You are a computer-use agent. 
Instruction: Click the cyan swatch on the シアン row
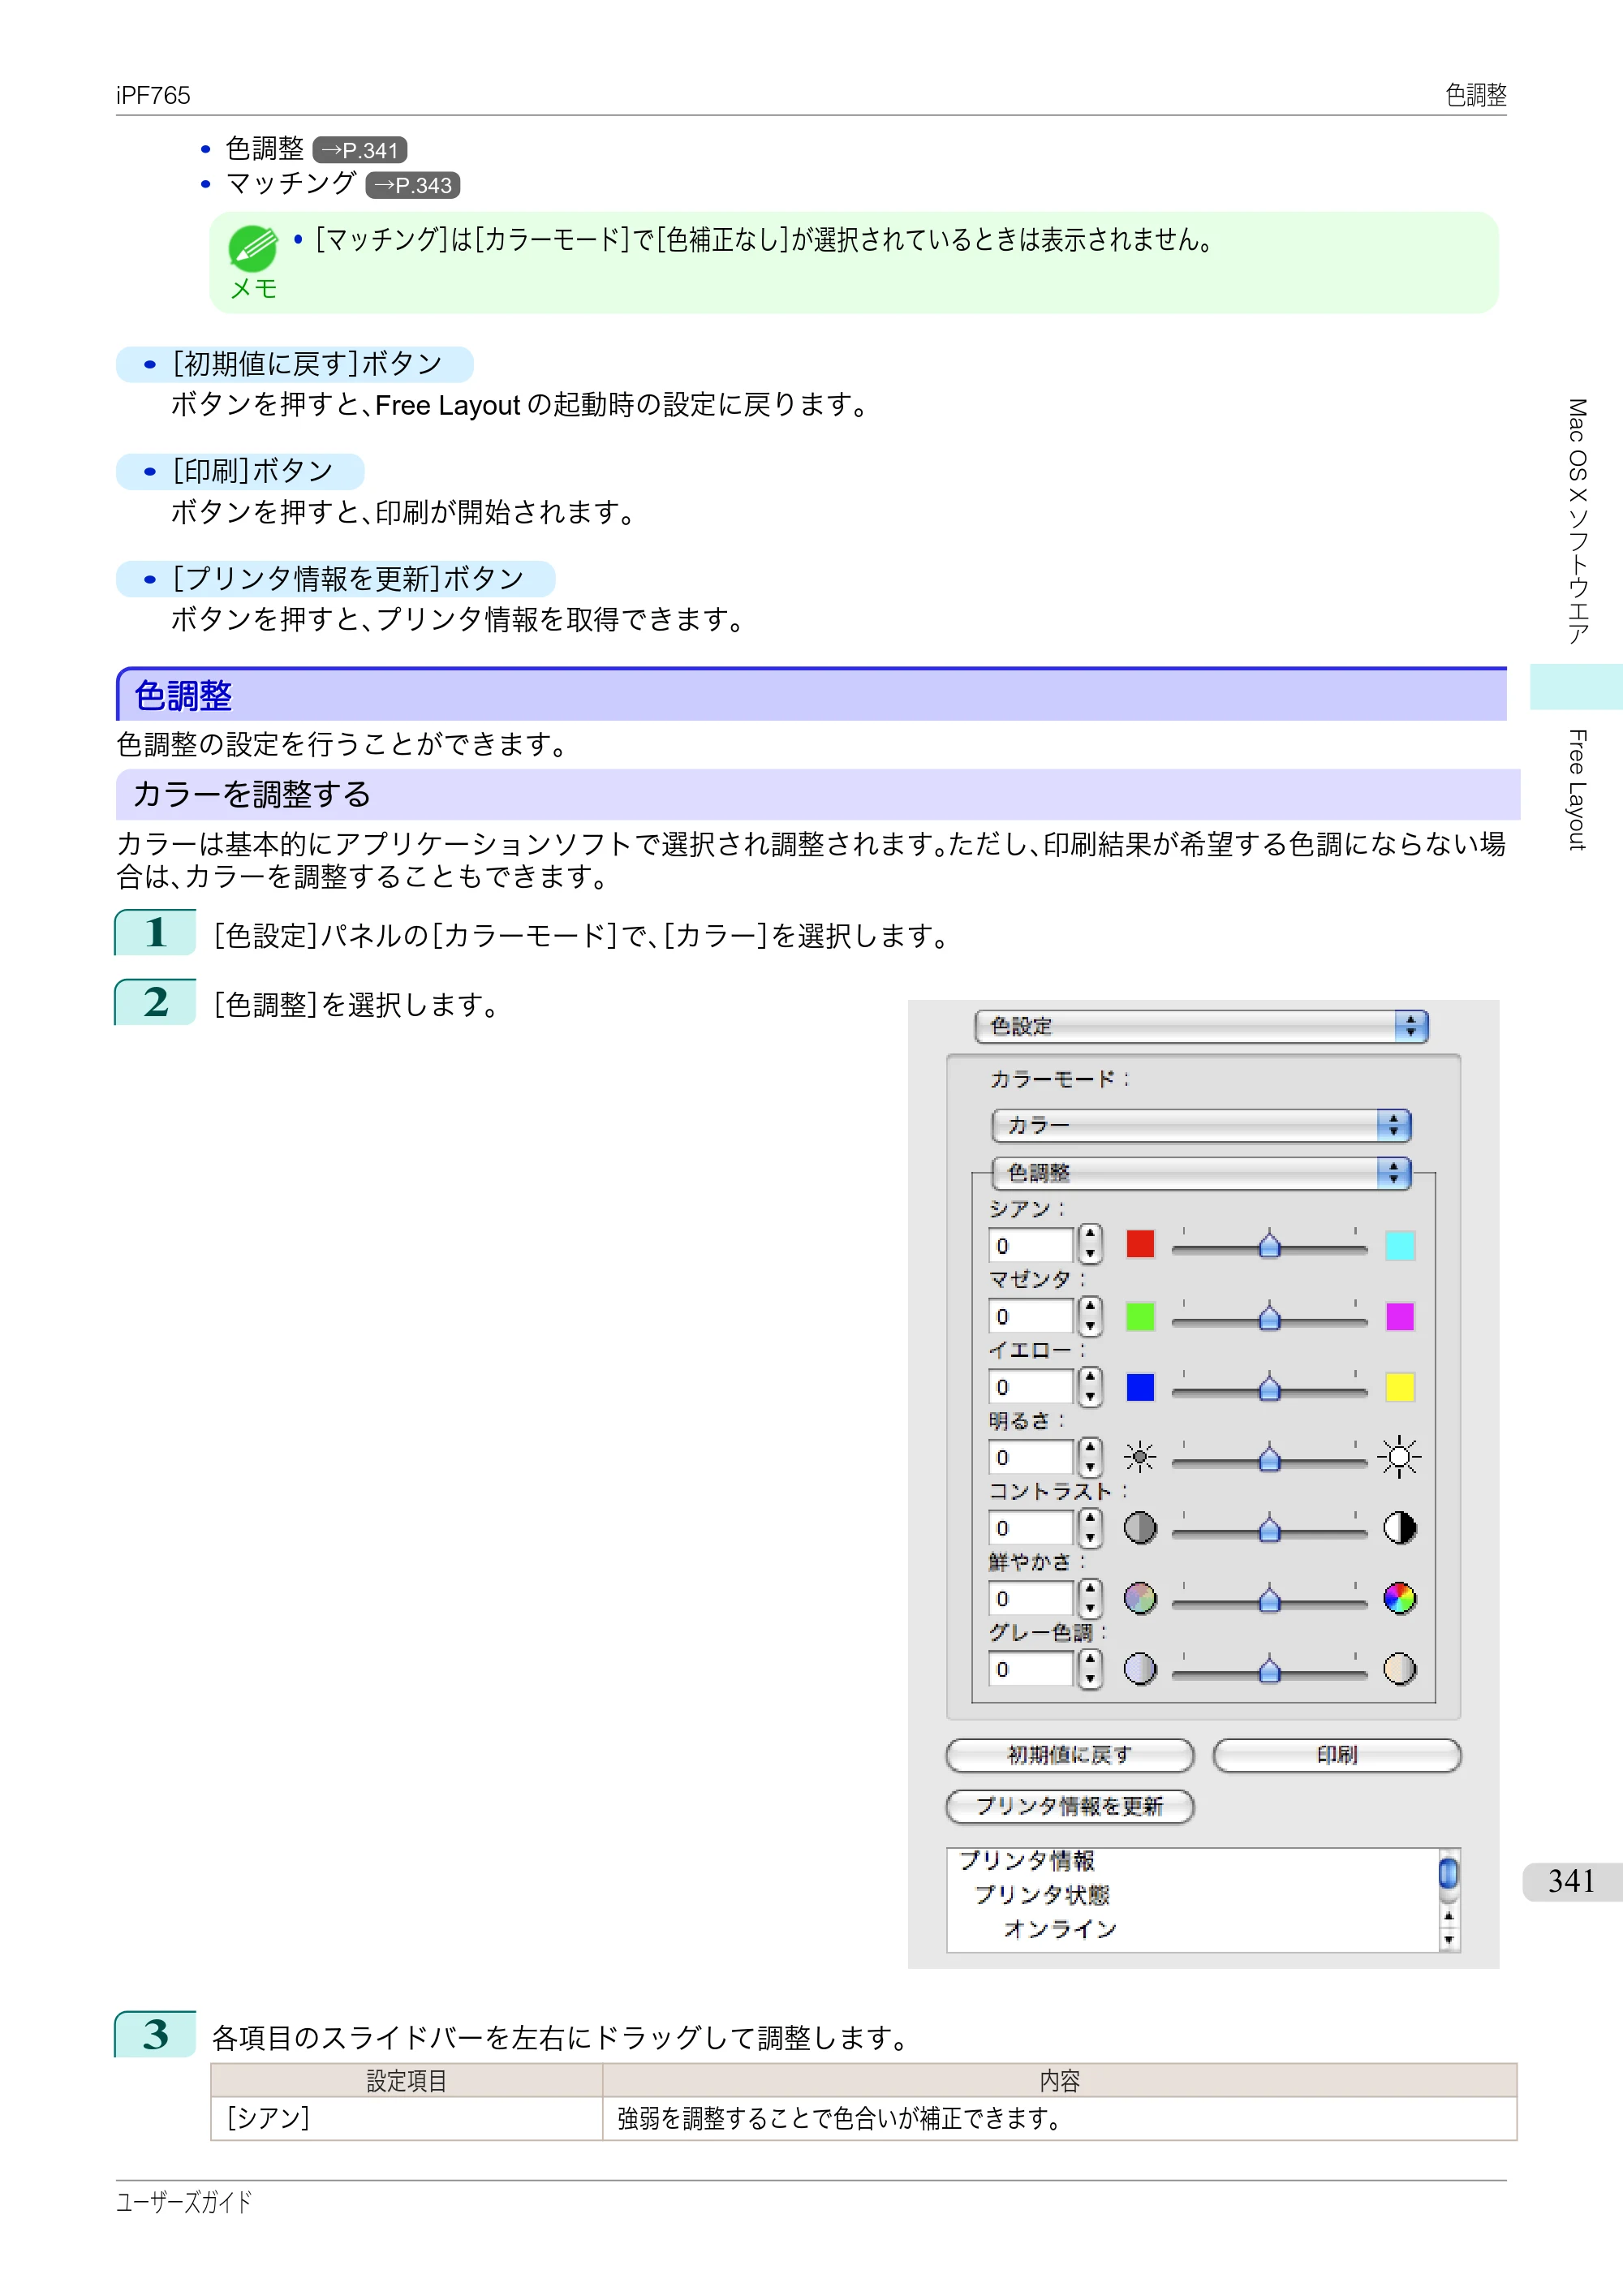coord(1400,1246)
